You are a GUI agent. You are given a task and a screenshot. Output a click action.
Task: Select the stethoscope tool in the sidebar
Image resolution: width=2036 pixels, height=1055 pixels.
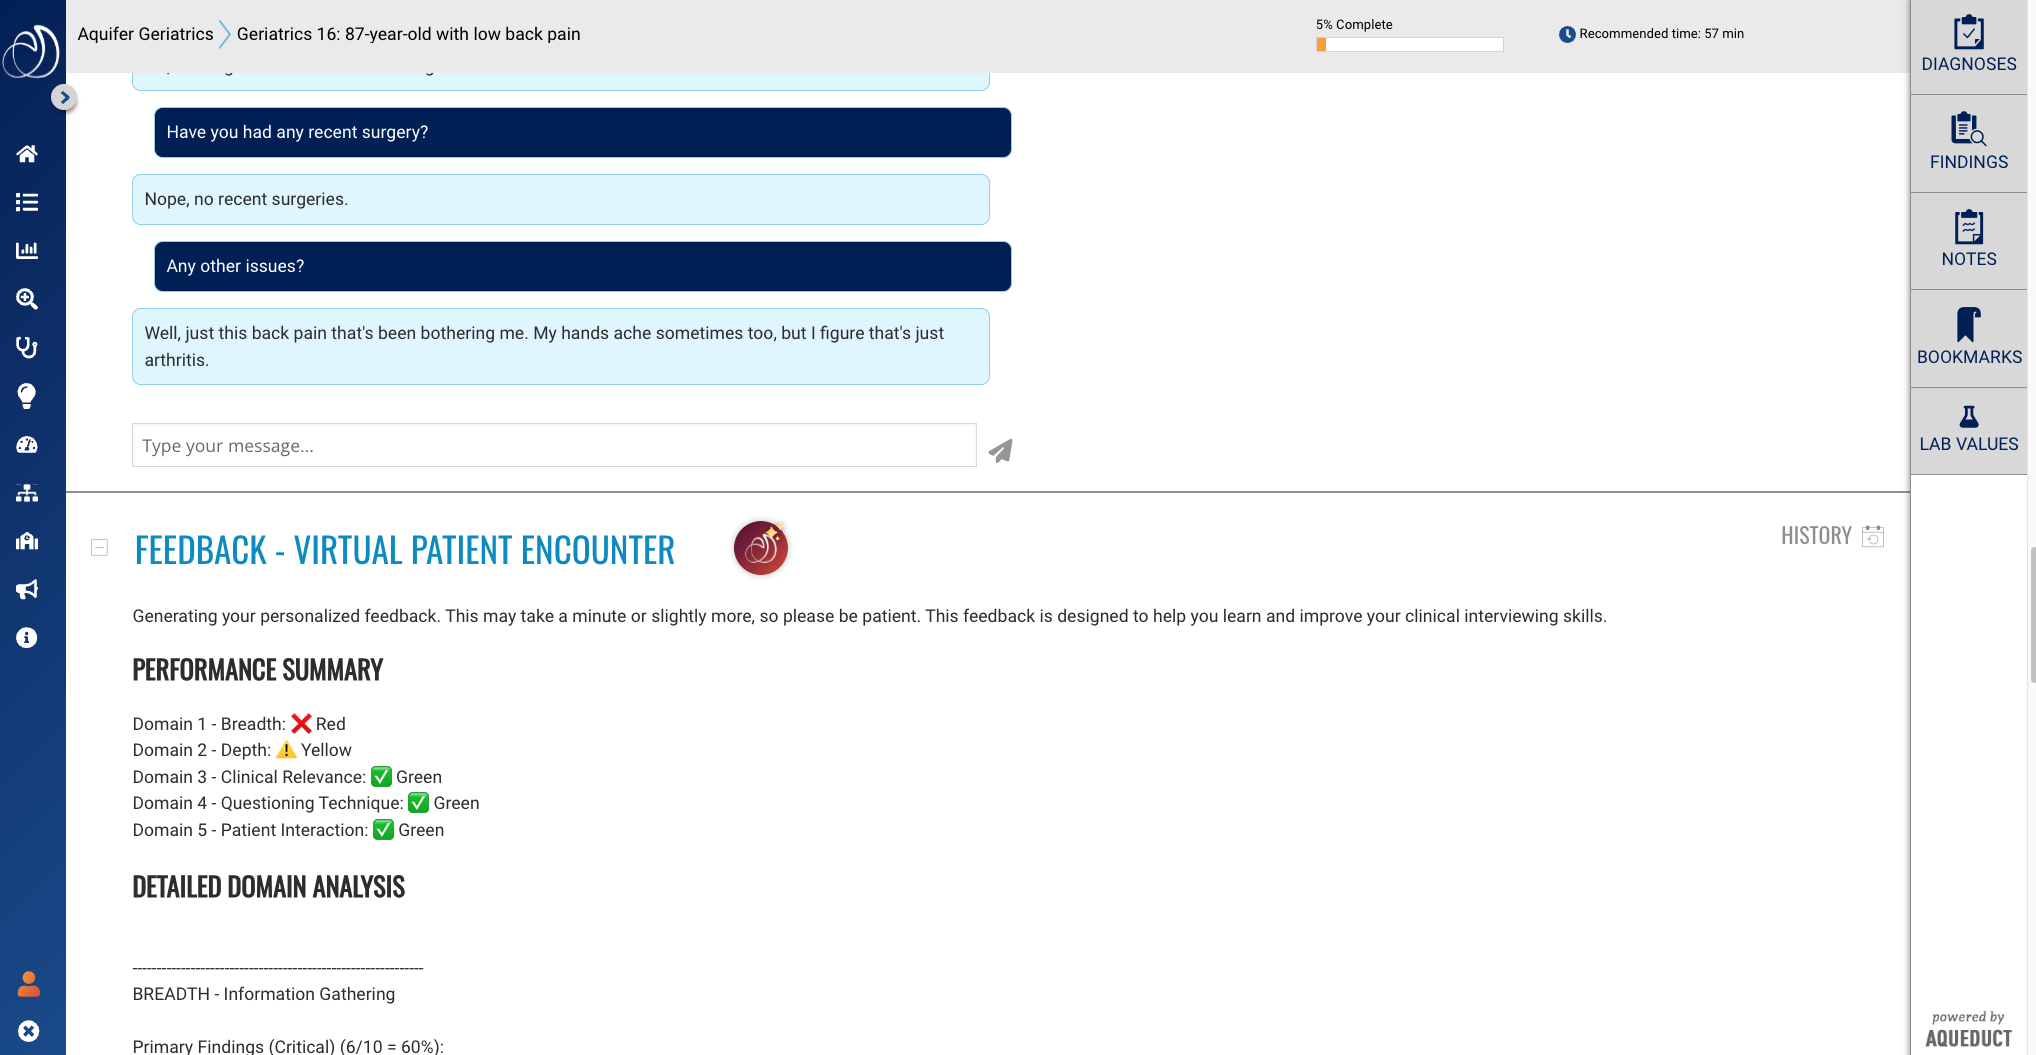[x=26, y=347]
